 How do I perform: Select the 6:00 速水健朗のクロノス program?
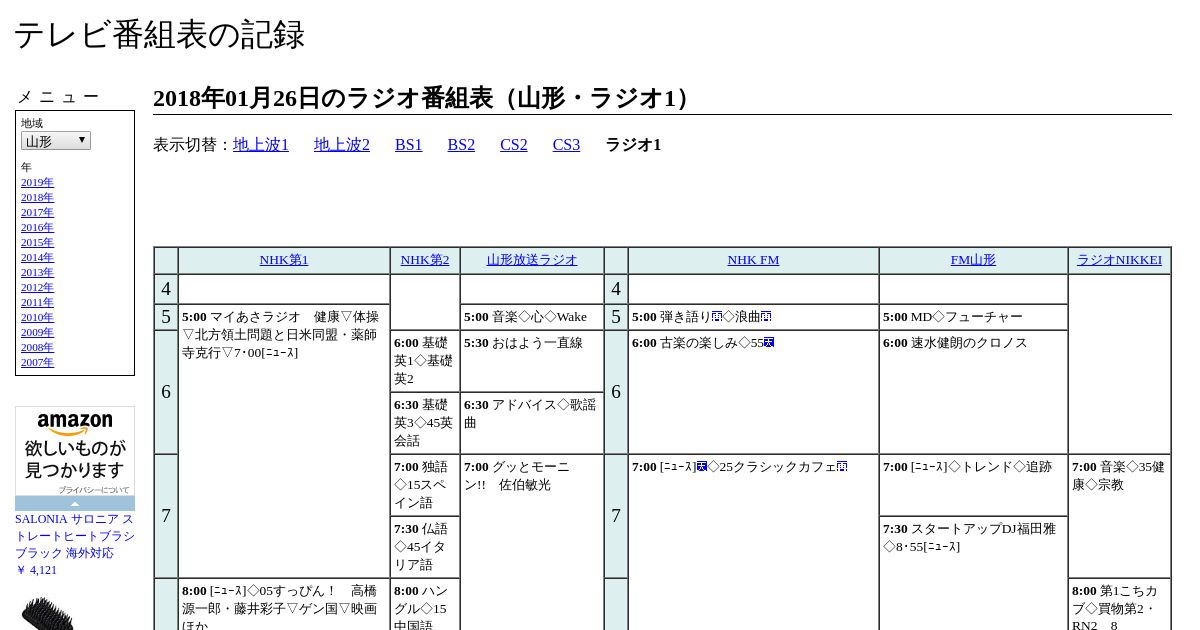pyautogui.click(x=973, y=392)
